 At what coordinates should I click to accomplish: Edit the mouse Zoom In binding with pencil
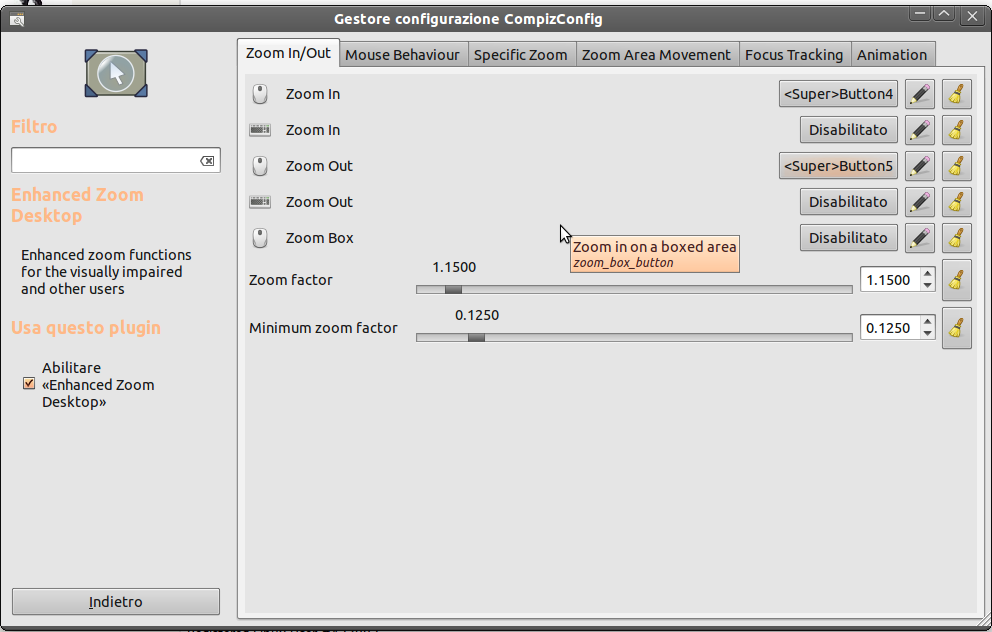(x=920, y=94)
